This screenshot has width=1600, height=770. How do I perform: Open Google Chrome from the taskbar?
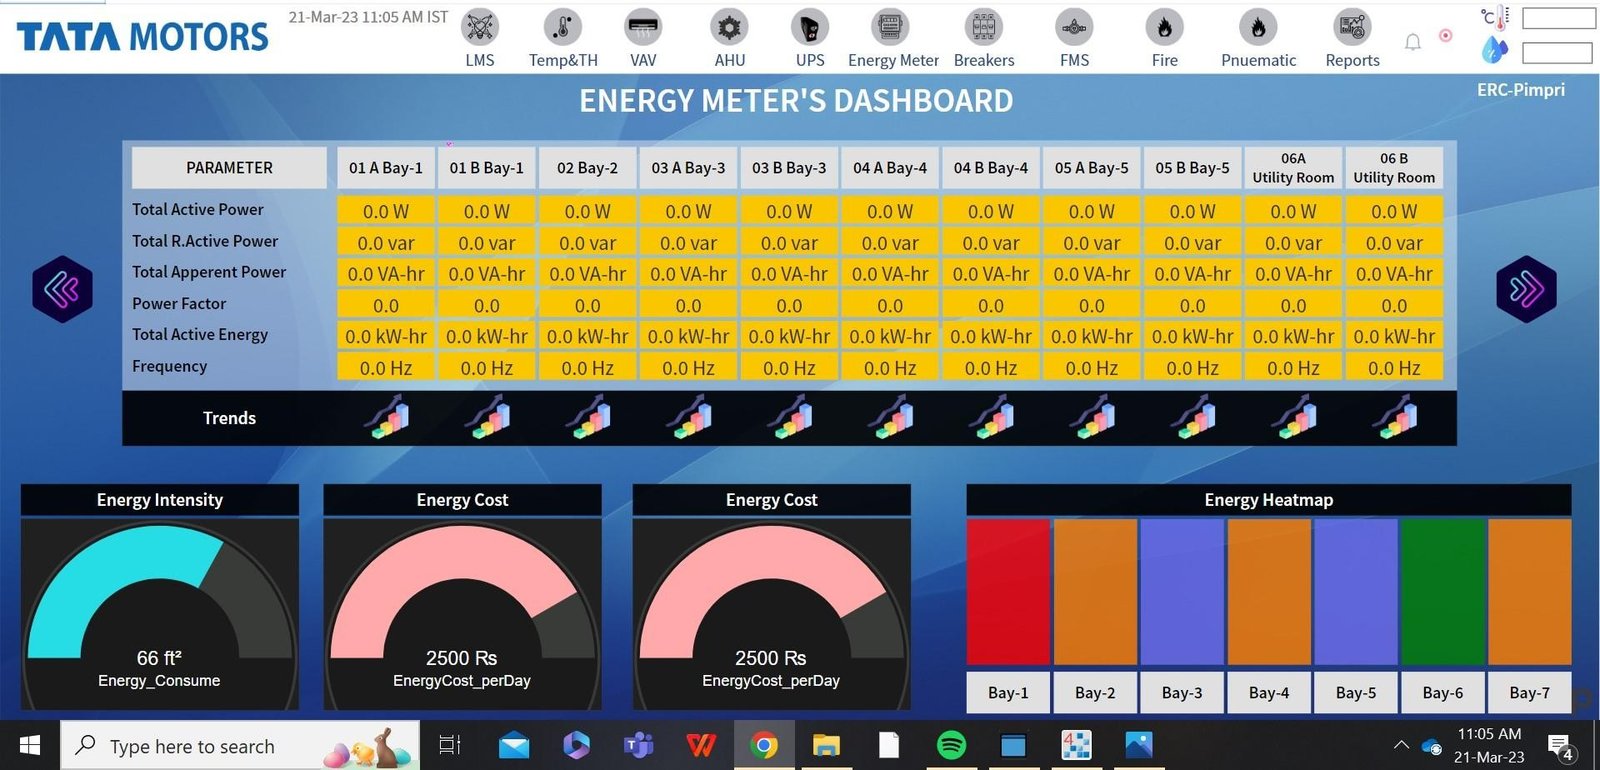pos(764,745)
